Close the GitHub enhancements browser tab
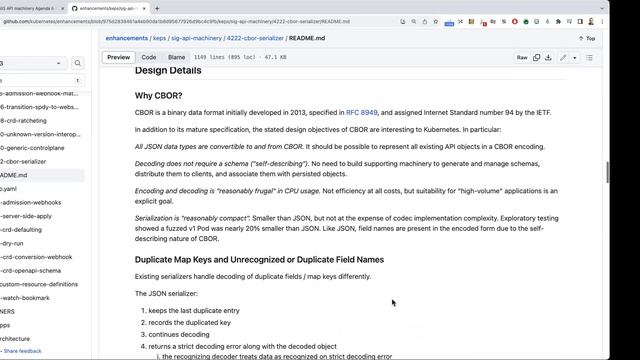The width and height of the screenshot is (640, 360). (144, 8)
